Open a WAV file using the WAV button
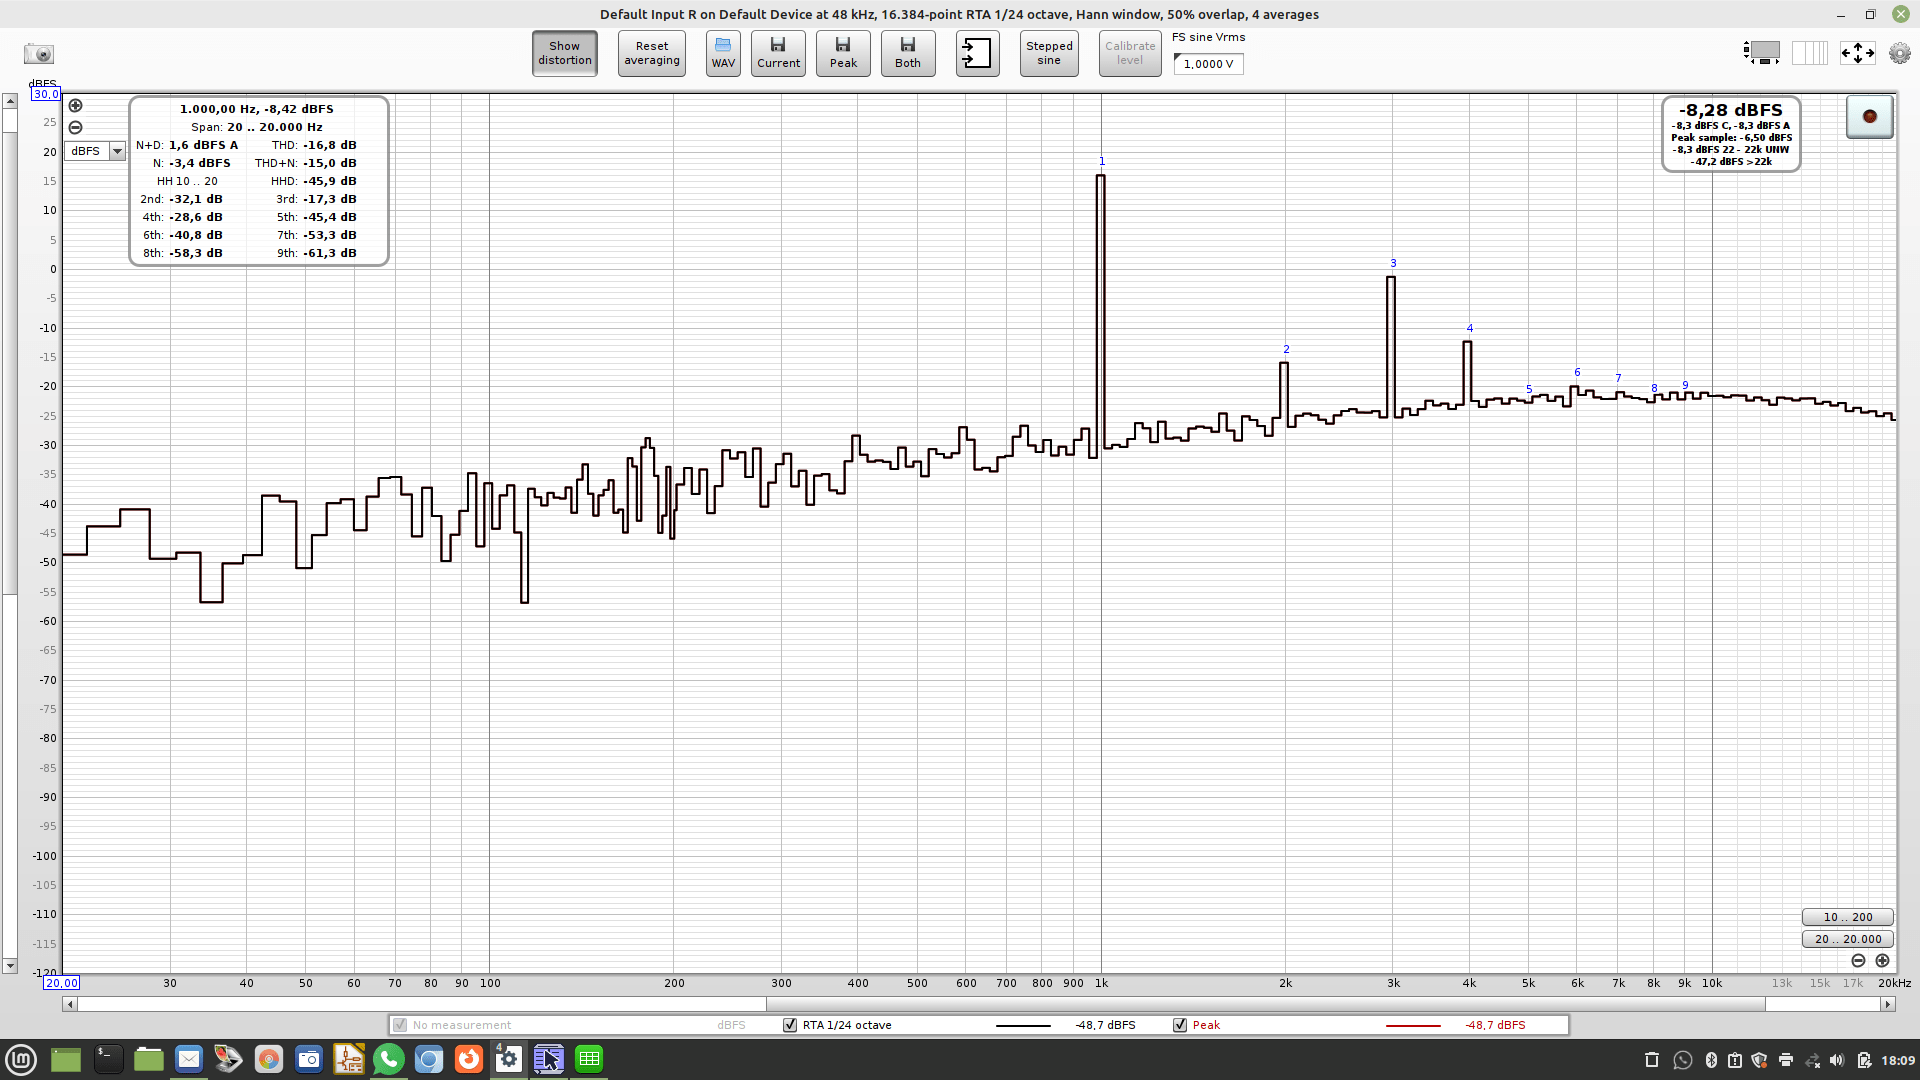1920x1080 pixels. coord(723,53)
